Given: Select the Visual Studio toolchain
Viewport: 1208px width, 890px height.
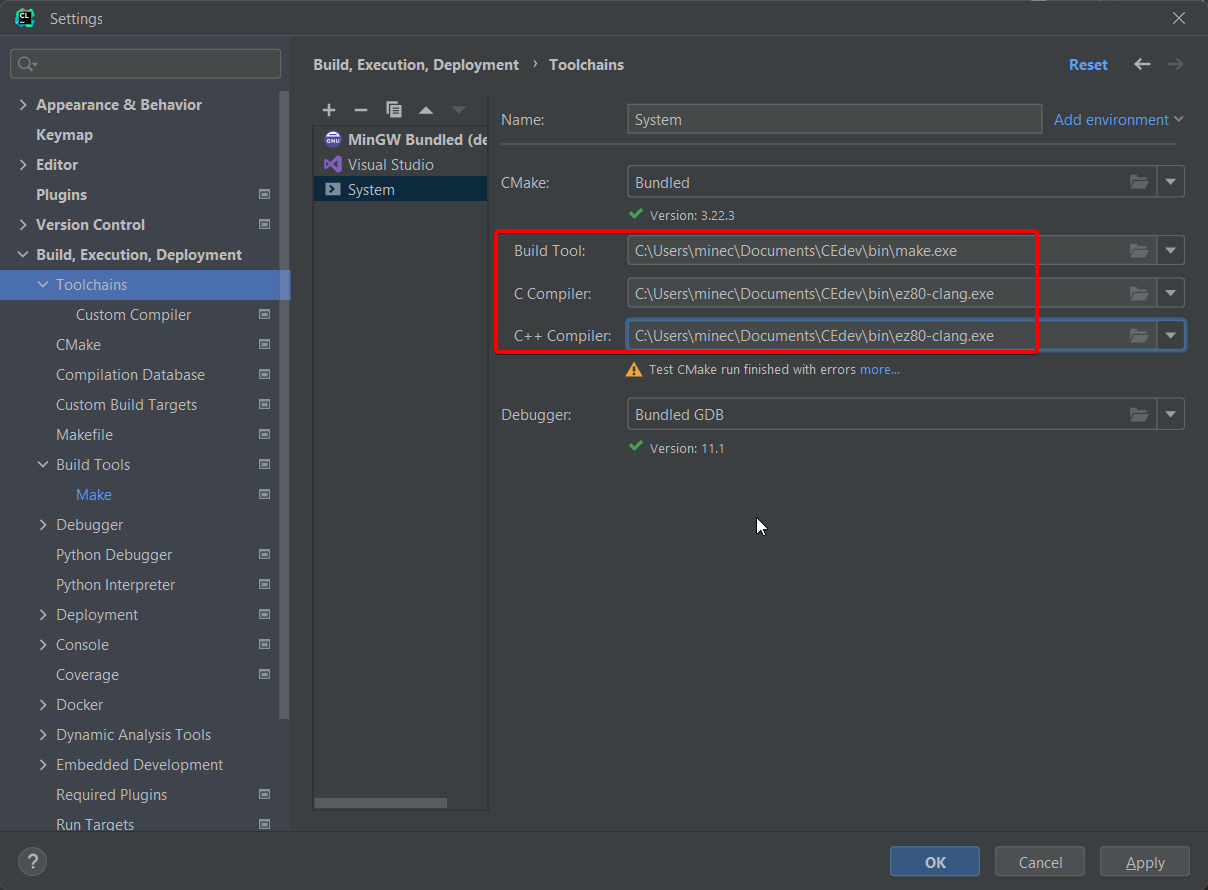Looking at the screenshot, I should coord(390,164).
